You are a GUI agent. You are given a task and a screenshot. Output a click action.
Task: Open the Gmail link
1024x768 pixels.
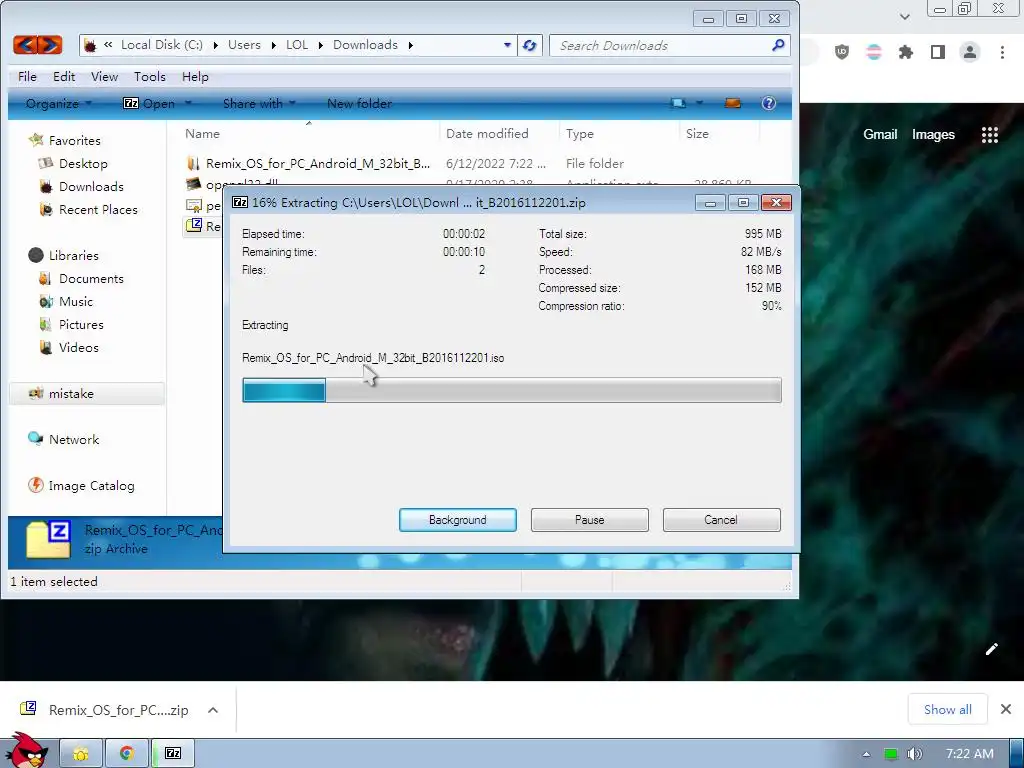880,135
